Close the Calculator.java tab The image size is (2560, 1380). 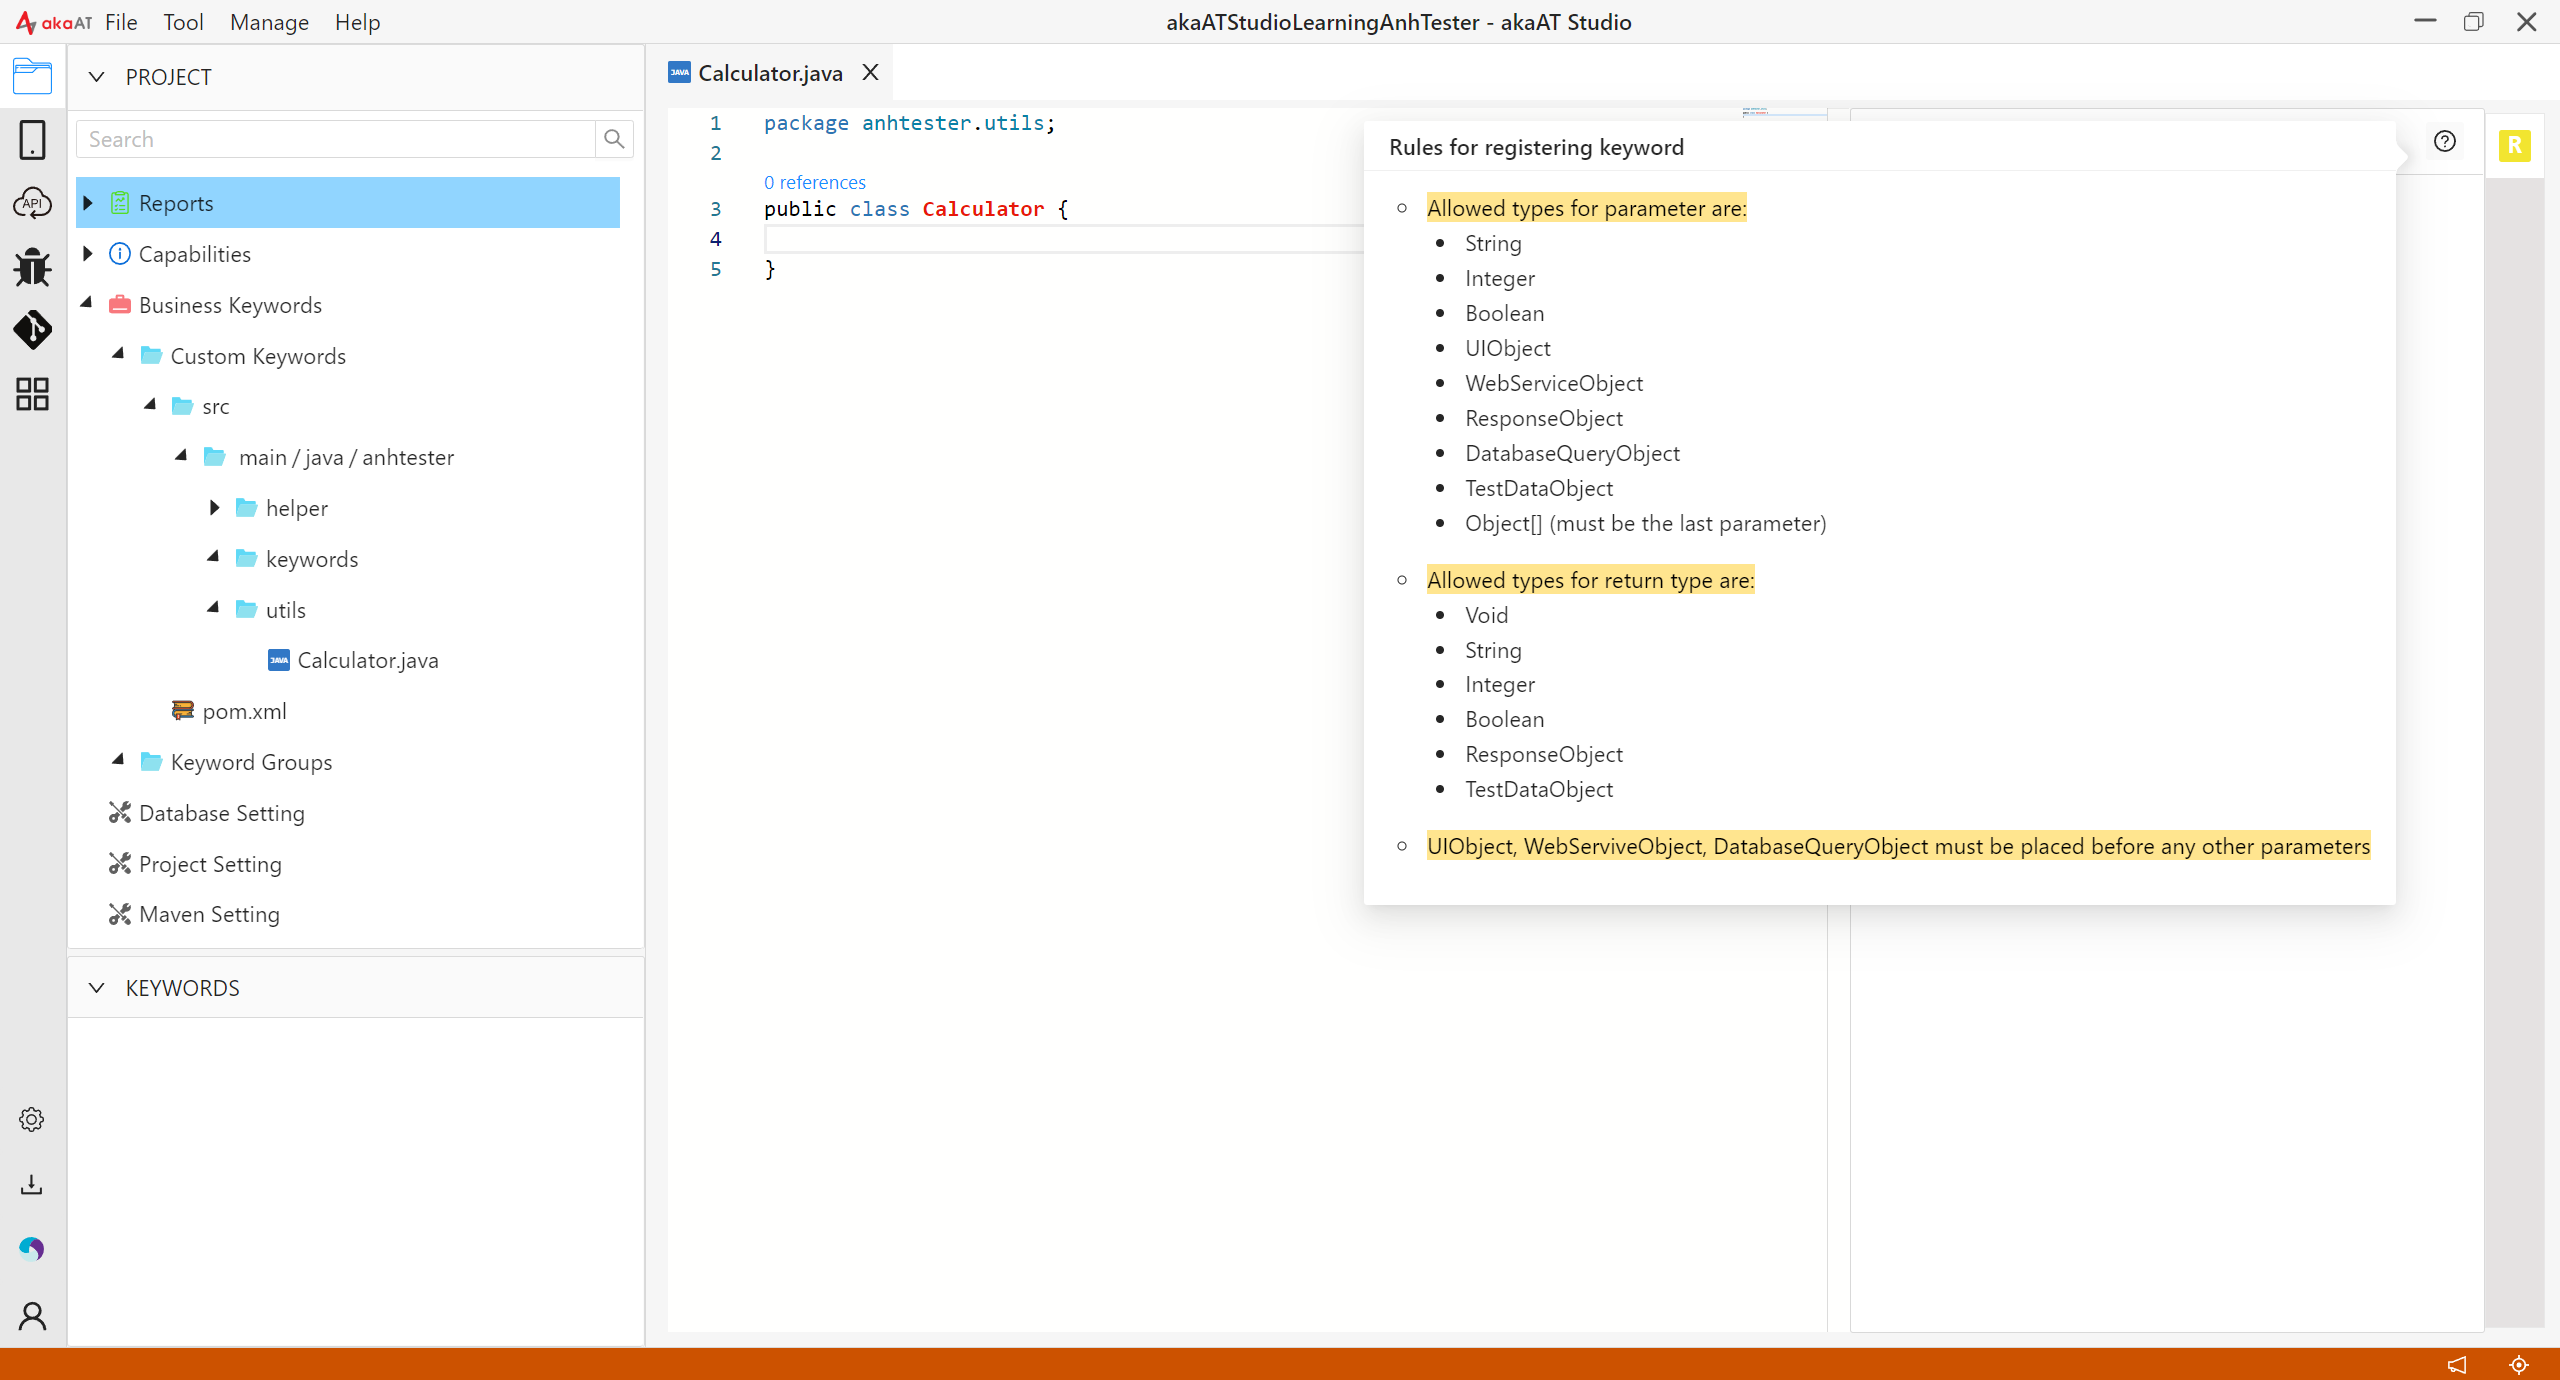pyautogui.click(x=870, y=73)
